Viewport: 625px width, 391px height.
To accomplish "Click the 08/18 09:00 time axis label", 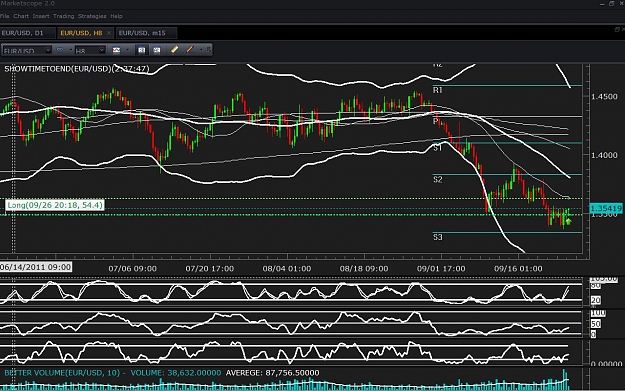I will pyautogui.click(x=364, y=269).
